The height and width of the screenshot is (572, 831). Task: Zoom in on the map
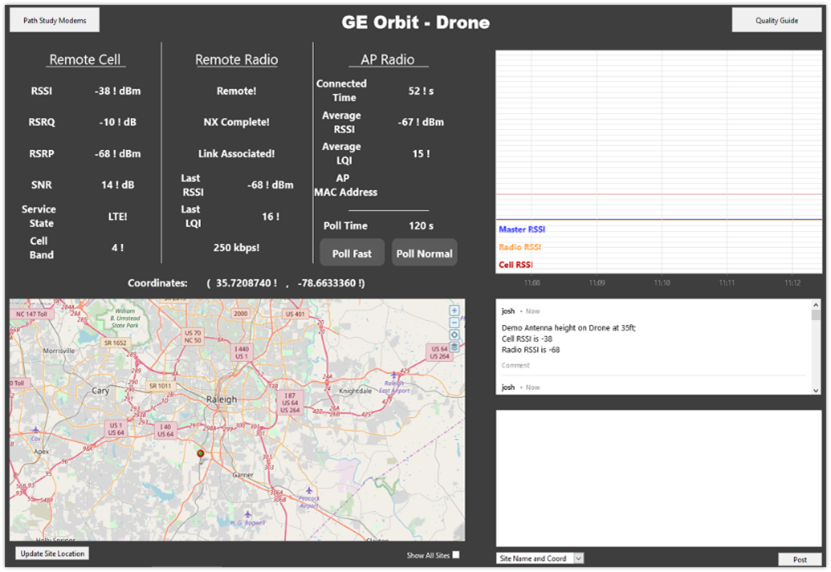tap(454, 311)
